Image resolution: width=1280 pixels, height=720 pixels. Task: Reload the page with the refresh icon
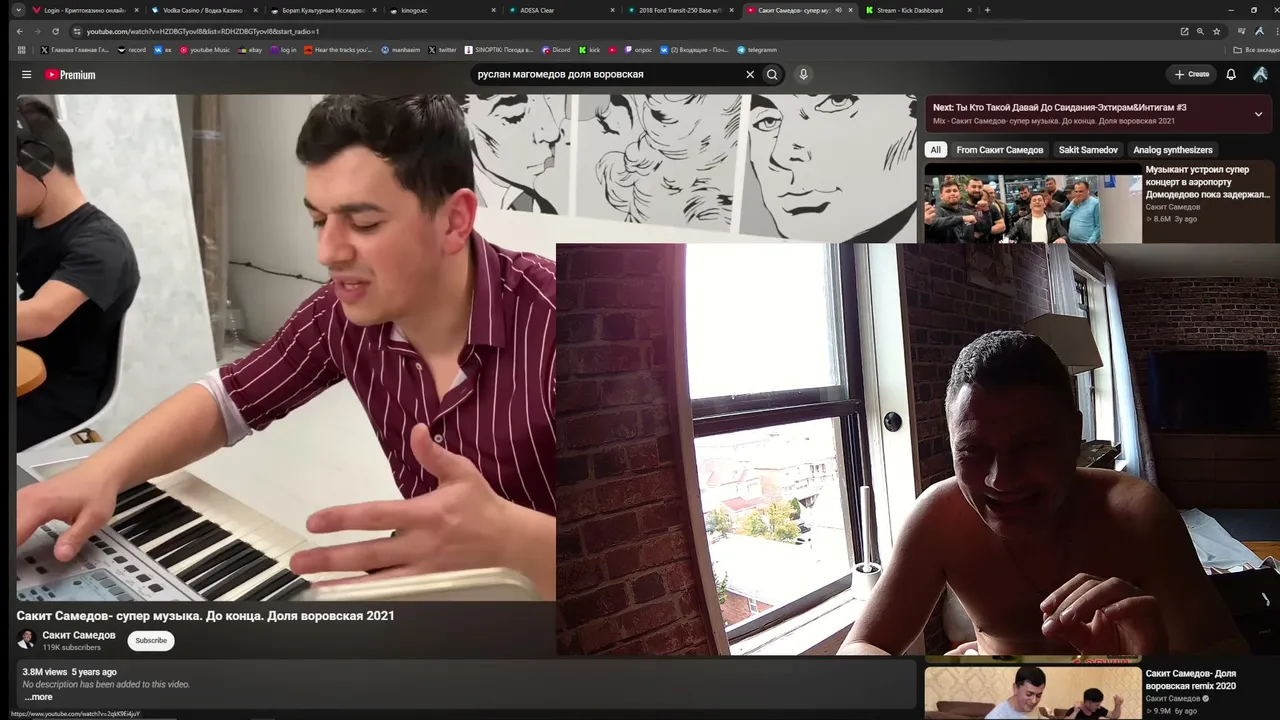[x=55, y=31]
